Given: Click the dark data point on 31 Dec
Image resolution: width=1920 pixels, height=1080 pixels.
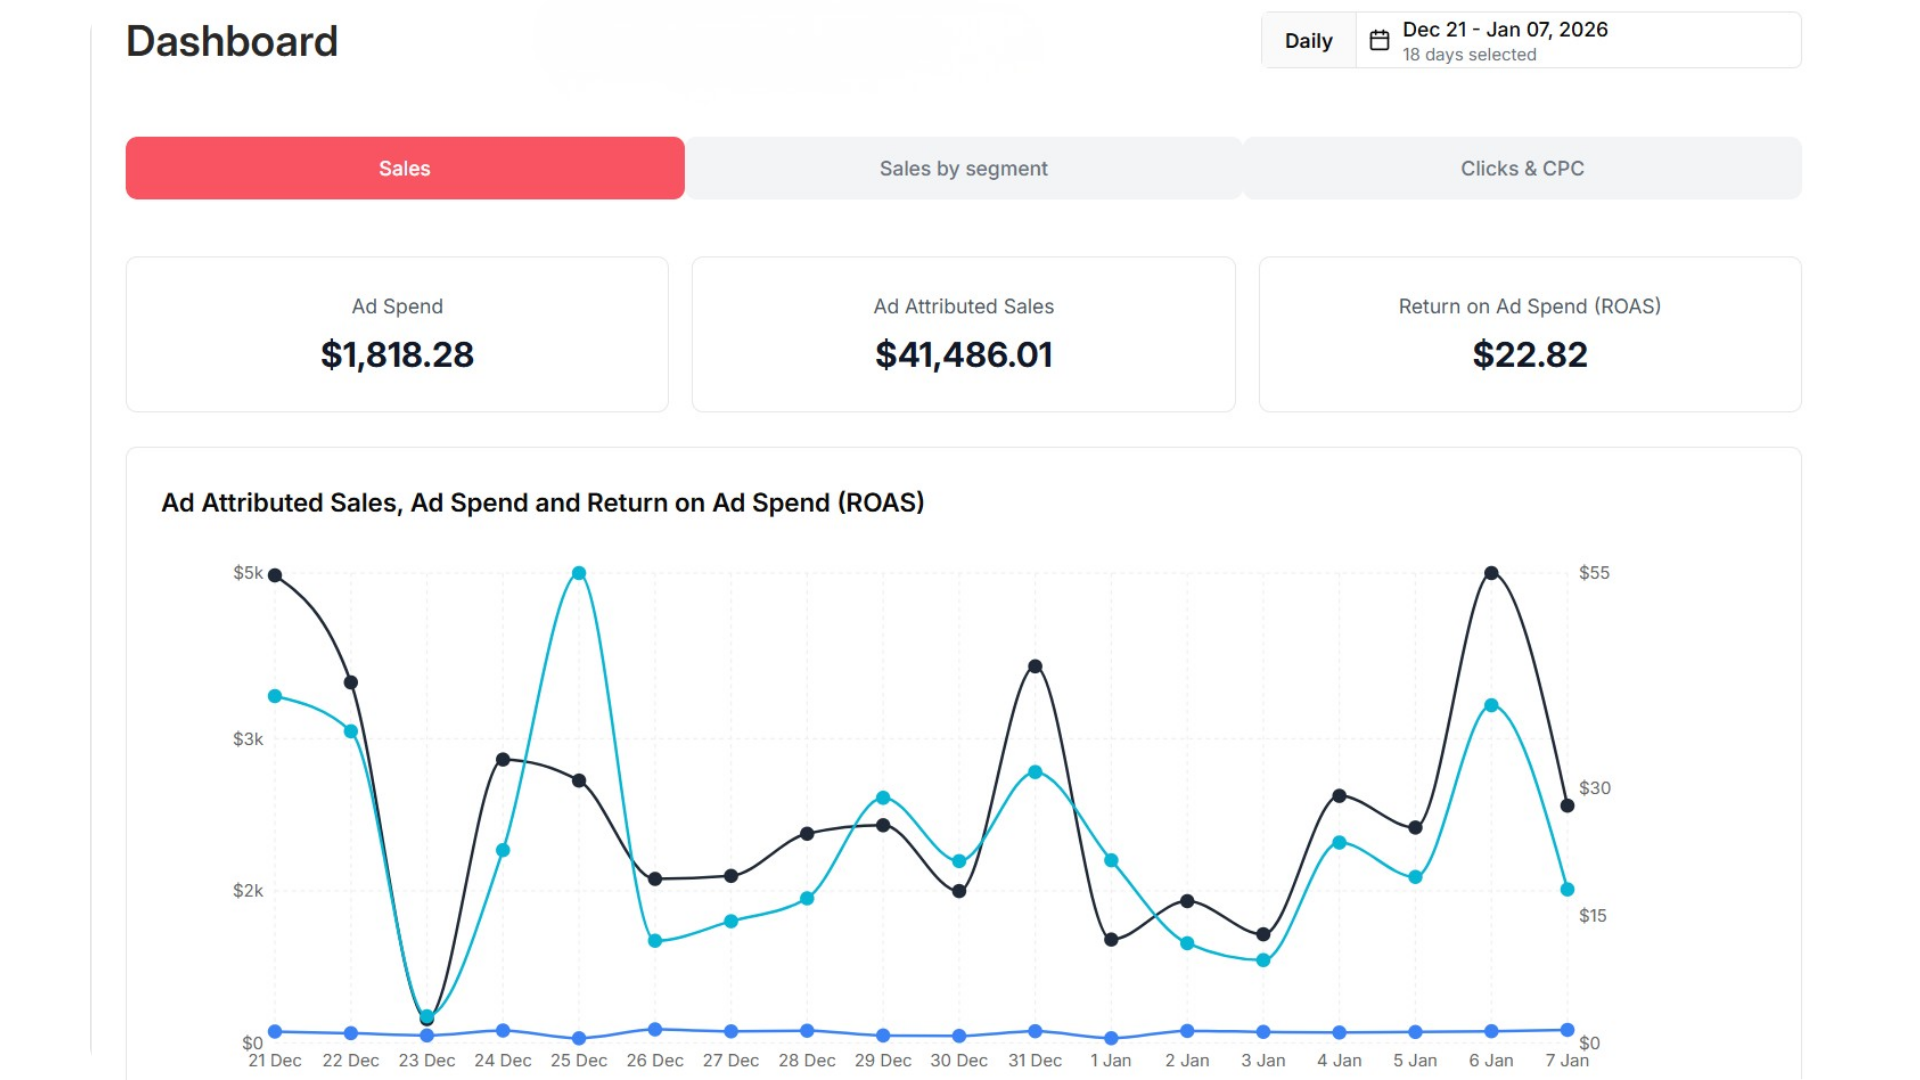Looking at the screenshot, I should coord(1035,666).
